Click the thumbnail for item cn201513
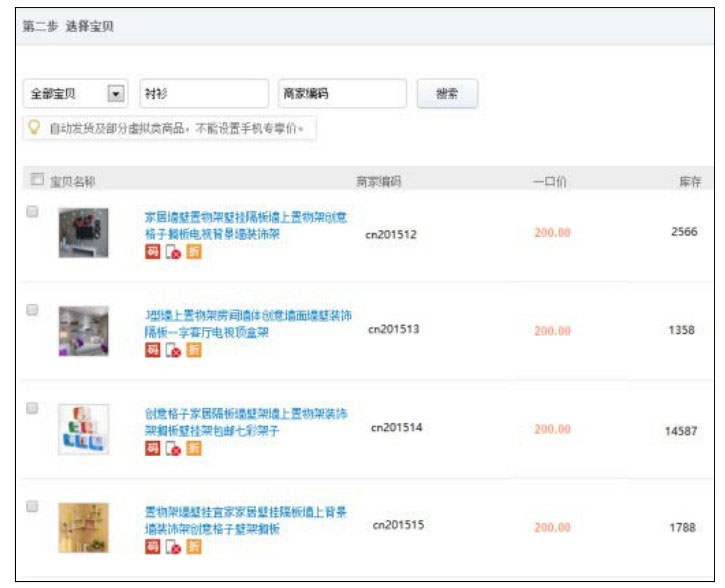Viewport: 725px width, 588px height. point(84,331)
